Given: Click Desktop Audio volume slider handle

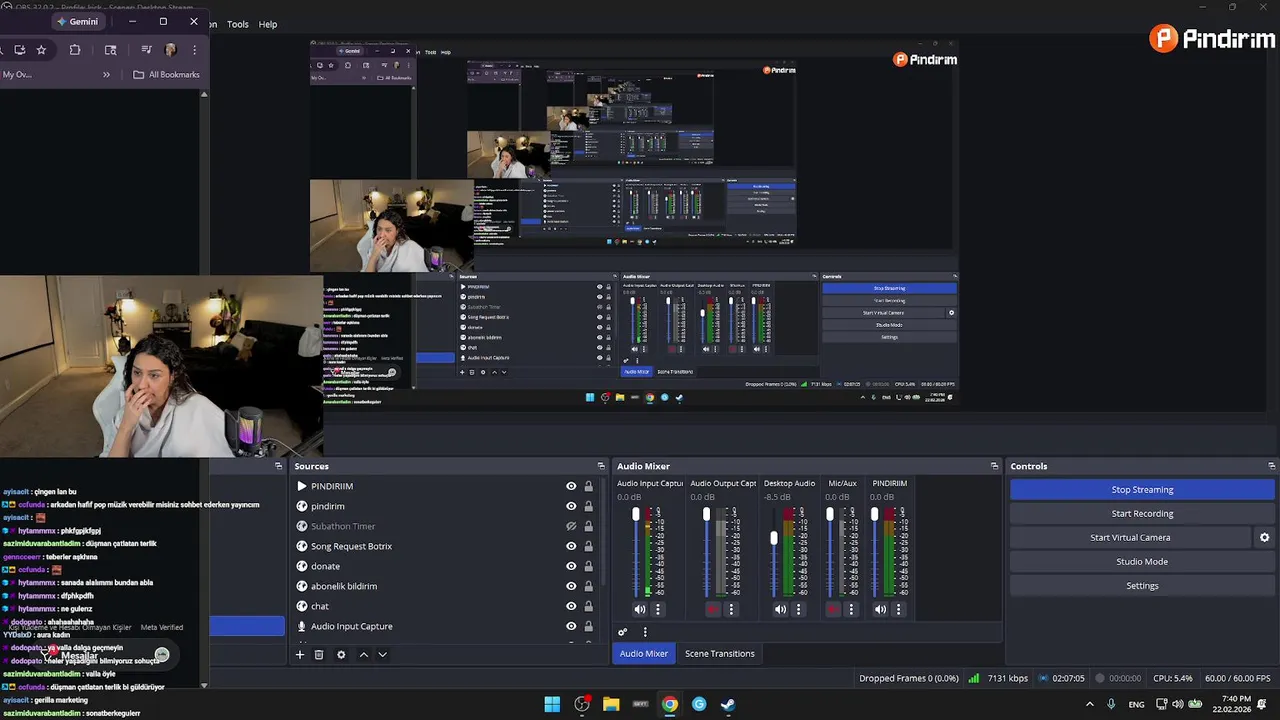Looking at the screenshot, I should point(773,538).
